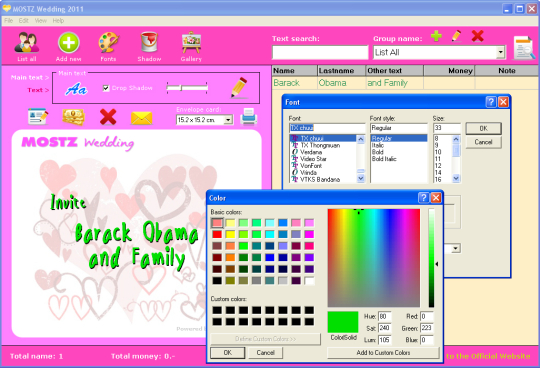The height and width of the screenshot is (368, 540).
Task: Delete group with red X icon
Action: (x=477, y=36)
